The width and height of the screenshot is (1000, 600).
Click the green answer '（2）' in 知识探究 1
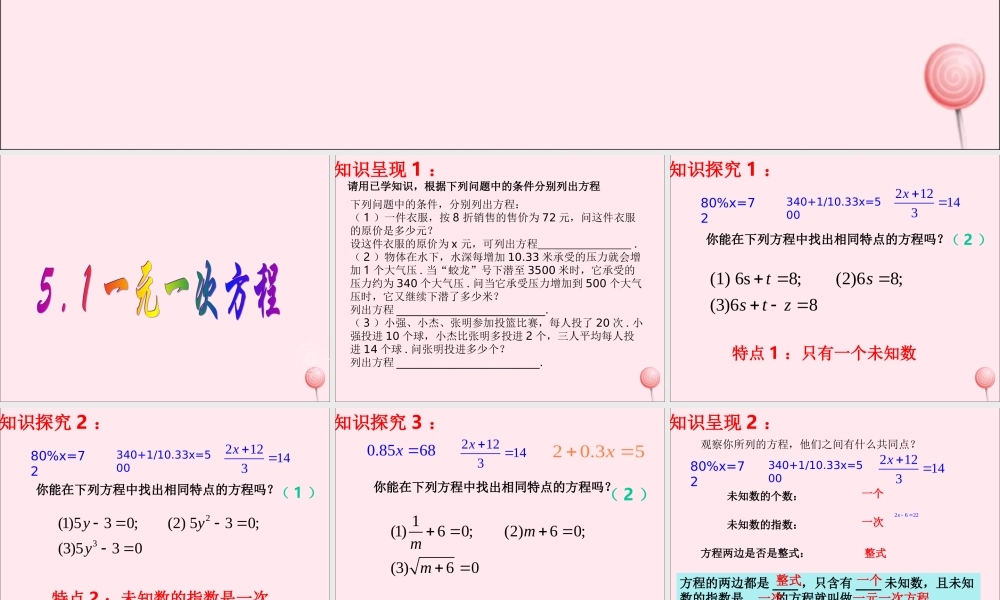968,239
